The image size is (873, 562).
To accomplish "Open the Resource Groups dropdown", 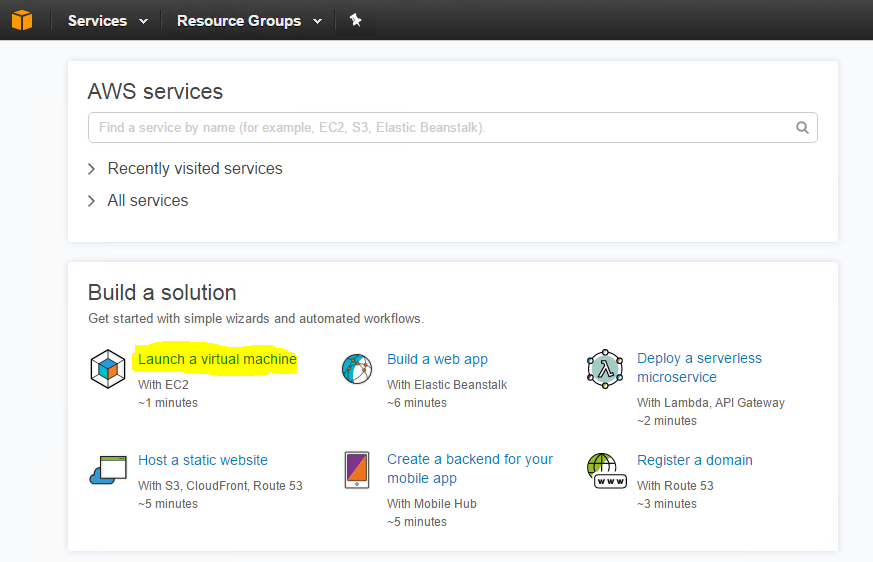I will 249,21.
